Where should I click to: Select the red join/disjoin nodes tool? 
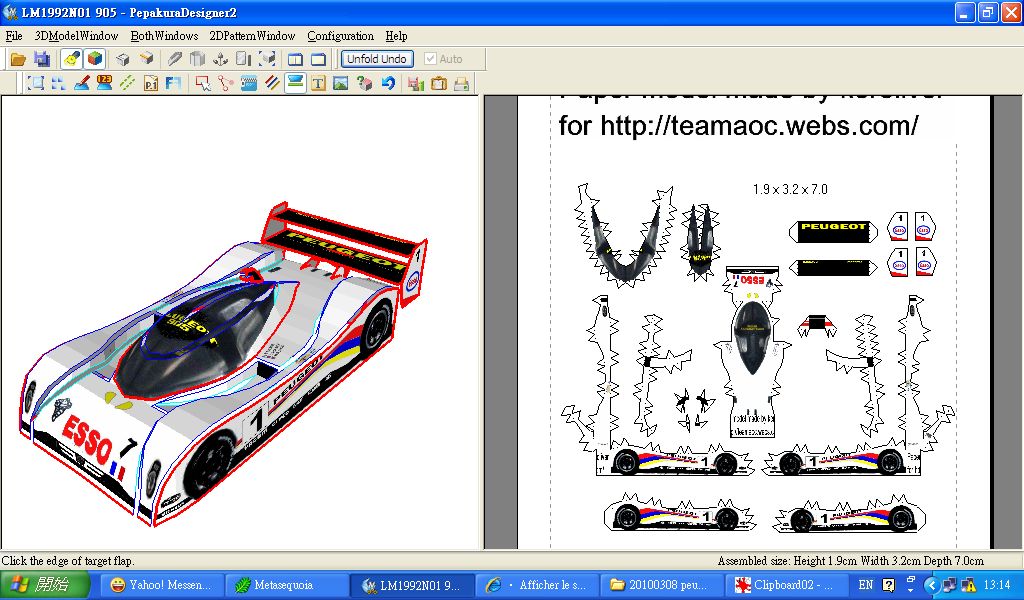pyautogui.click(x=225, y=83)
